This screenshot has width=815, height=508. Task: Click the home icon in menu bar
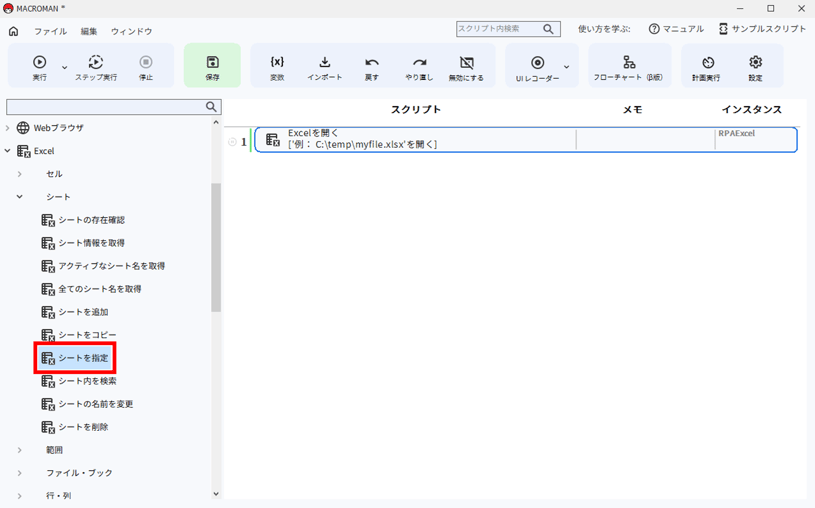pos(14,31)
